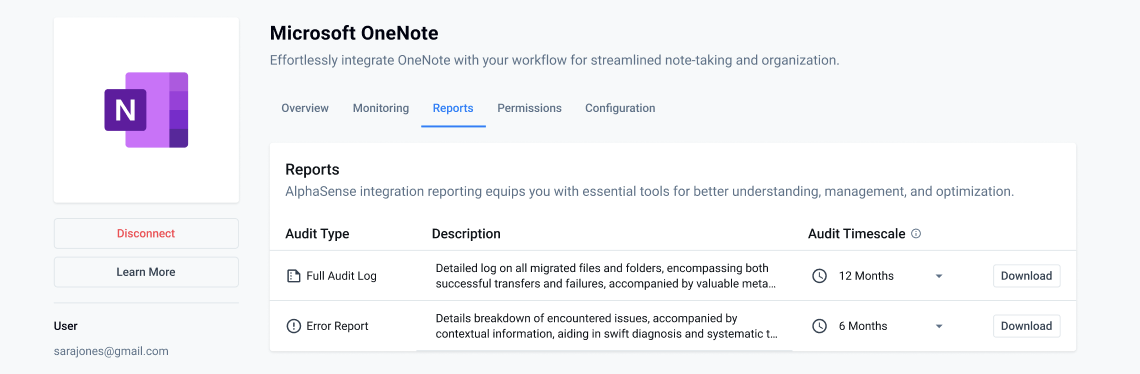Select the Reports tab
Image resolution: width=1140 pixels, height=374 pixels.
click(453, 108)
